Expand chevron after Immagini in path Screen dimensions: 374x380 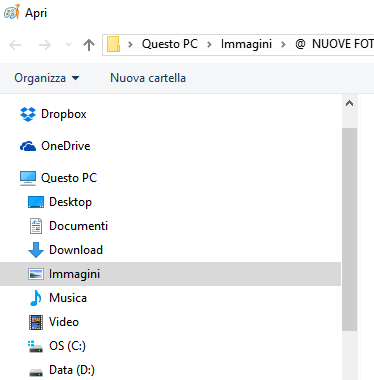(283, 44)
